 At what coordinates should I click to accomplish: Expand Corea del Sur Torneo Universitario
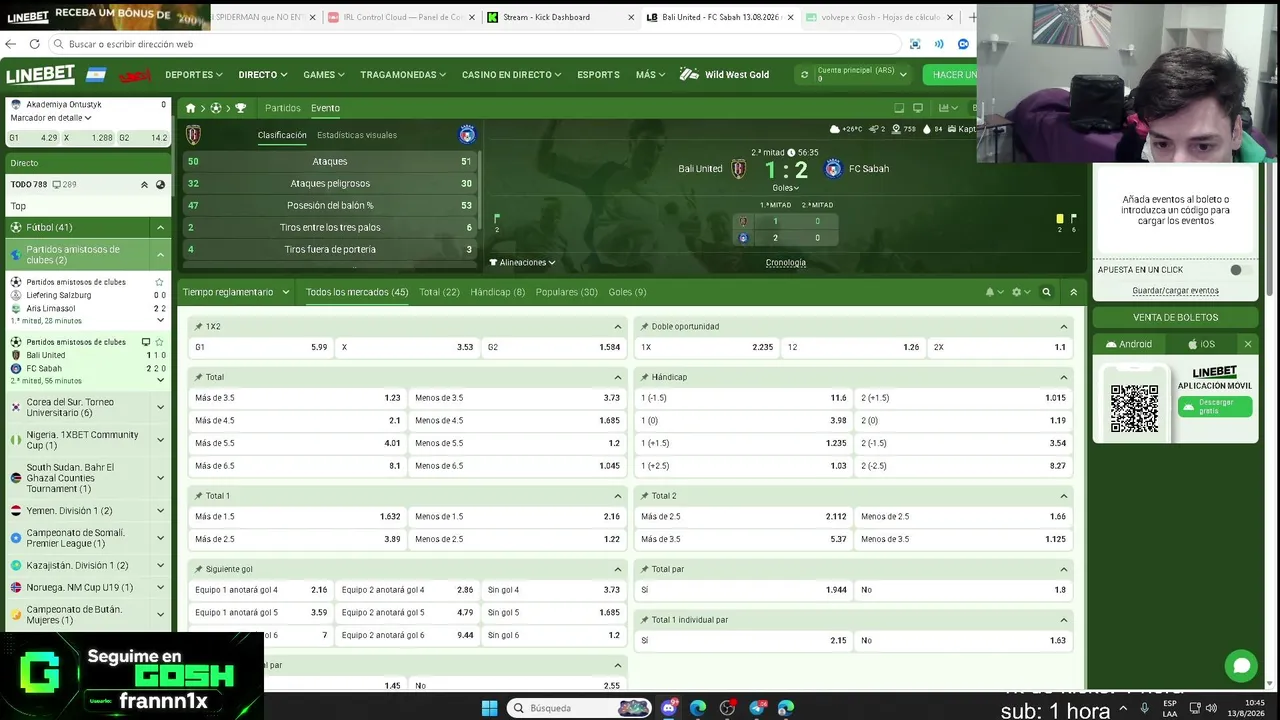point(160,407)
